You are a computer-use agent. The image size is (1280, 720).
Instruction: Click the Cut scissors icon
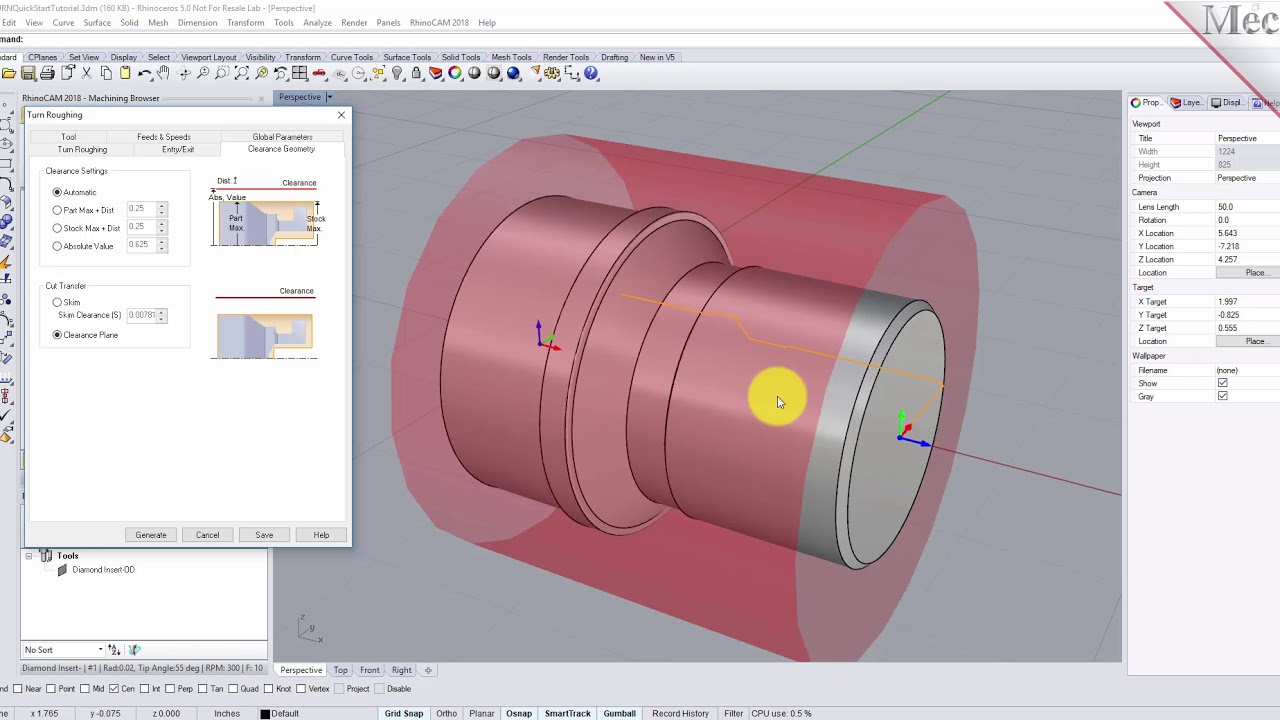pos(86,73)
